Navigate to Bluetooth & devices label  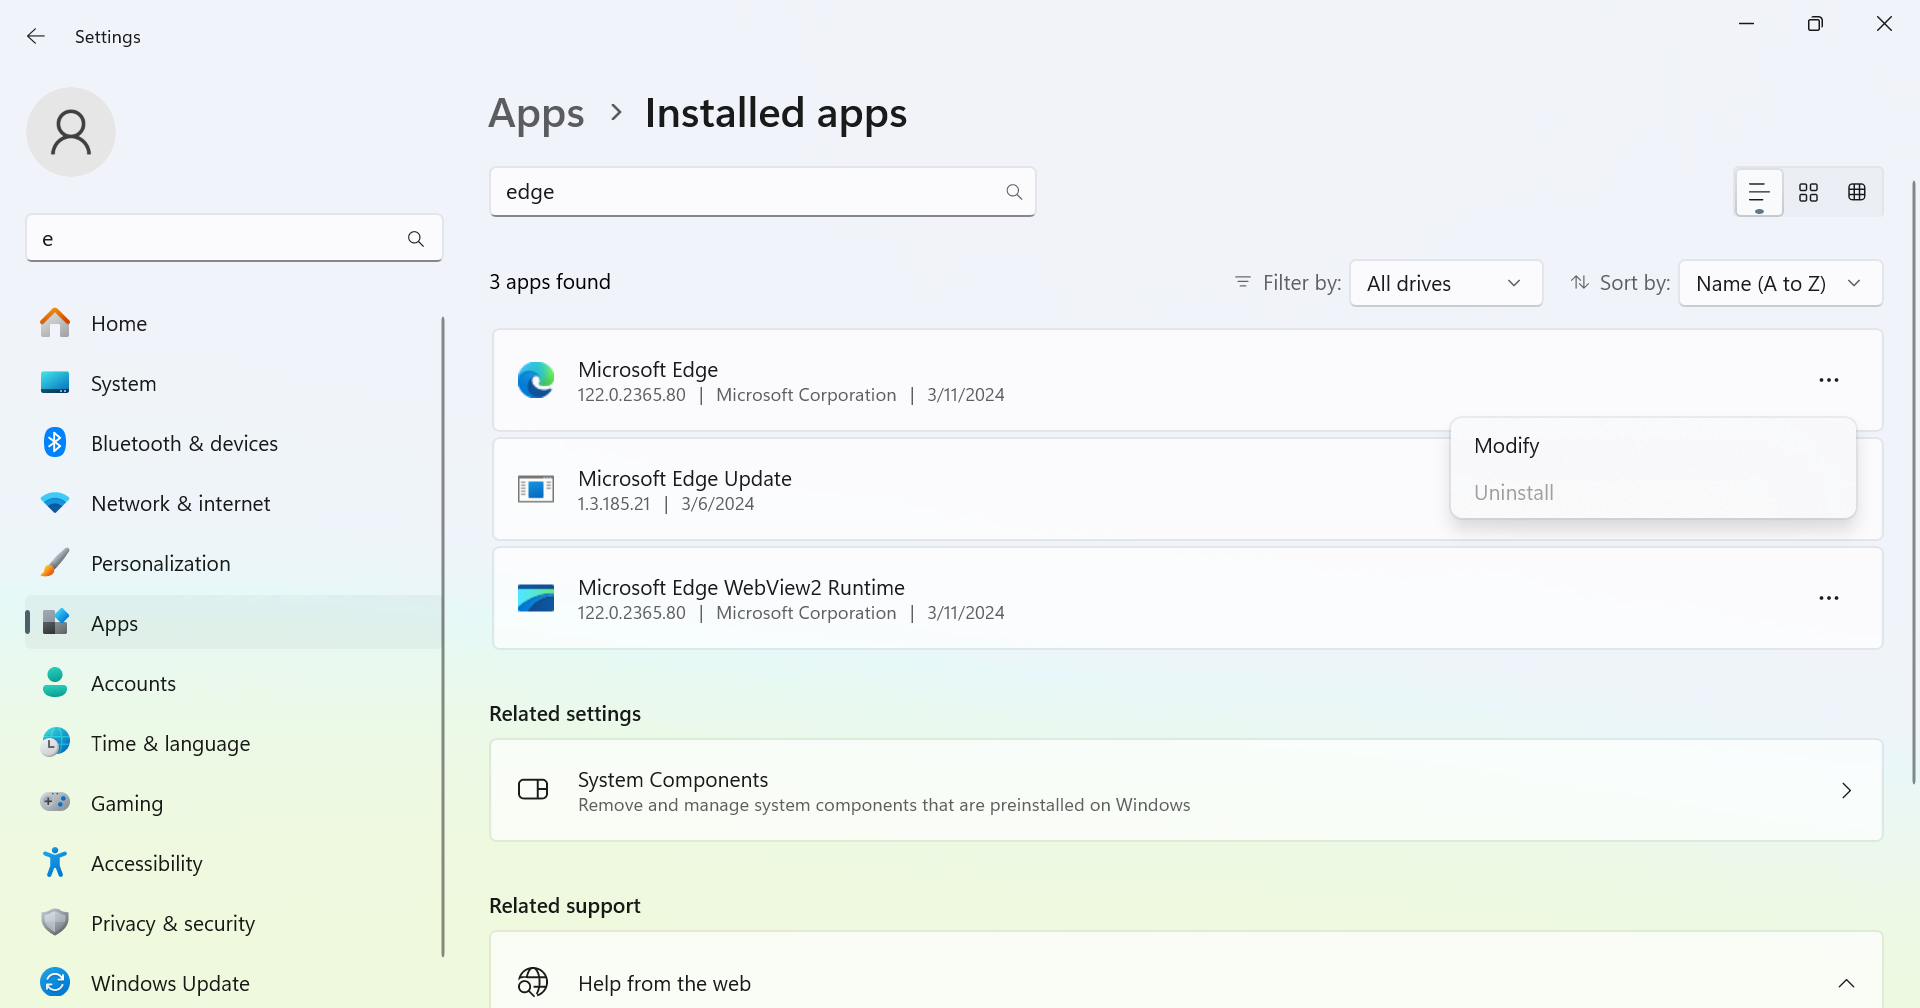click(x=184, y=444)
